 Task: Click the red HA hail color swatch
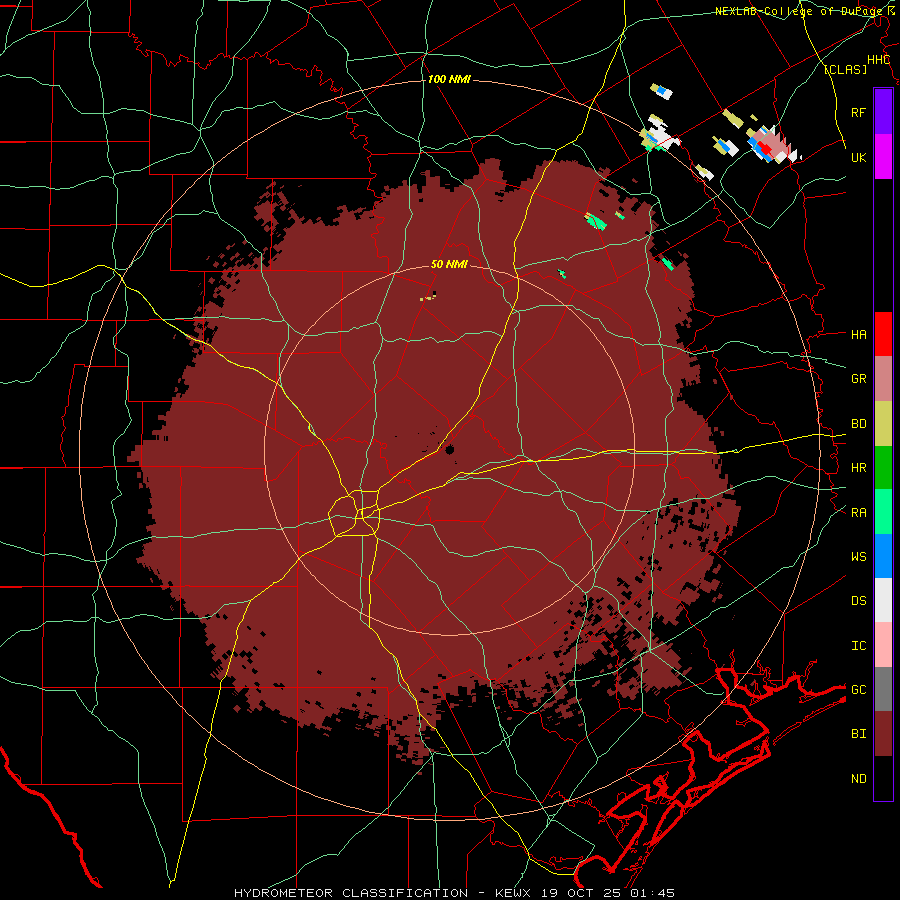coord(883,334)
